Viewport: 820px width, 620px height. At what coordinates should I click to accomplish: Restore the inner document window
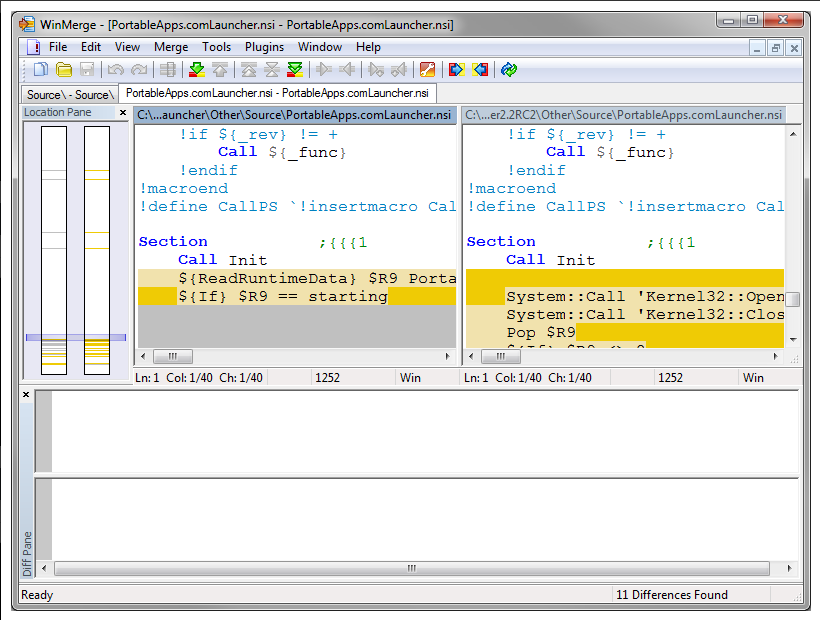point(776,48)
